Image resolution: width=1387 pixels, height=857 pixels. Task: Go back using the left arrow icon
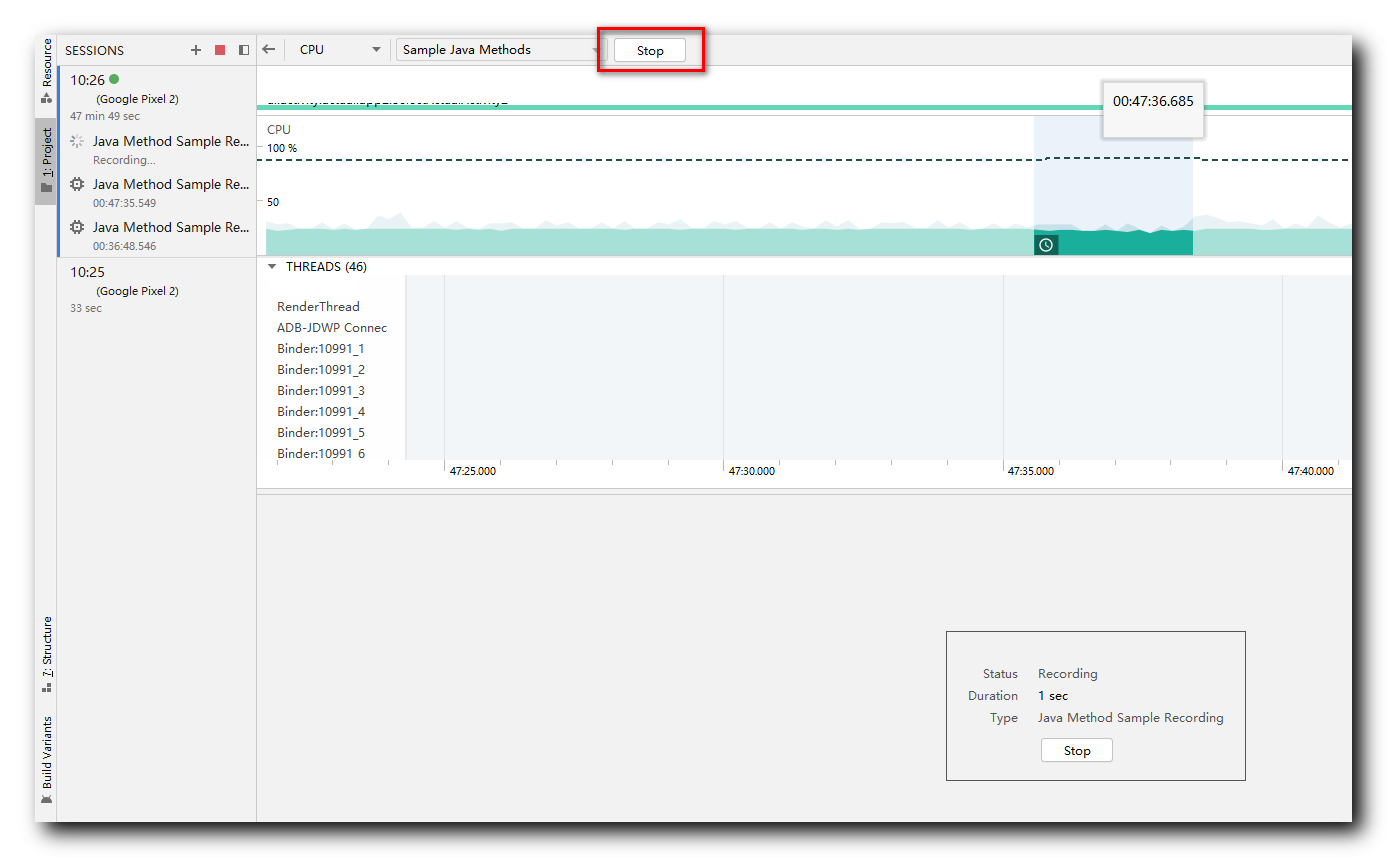pos(268,49)
